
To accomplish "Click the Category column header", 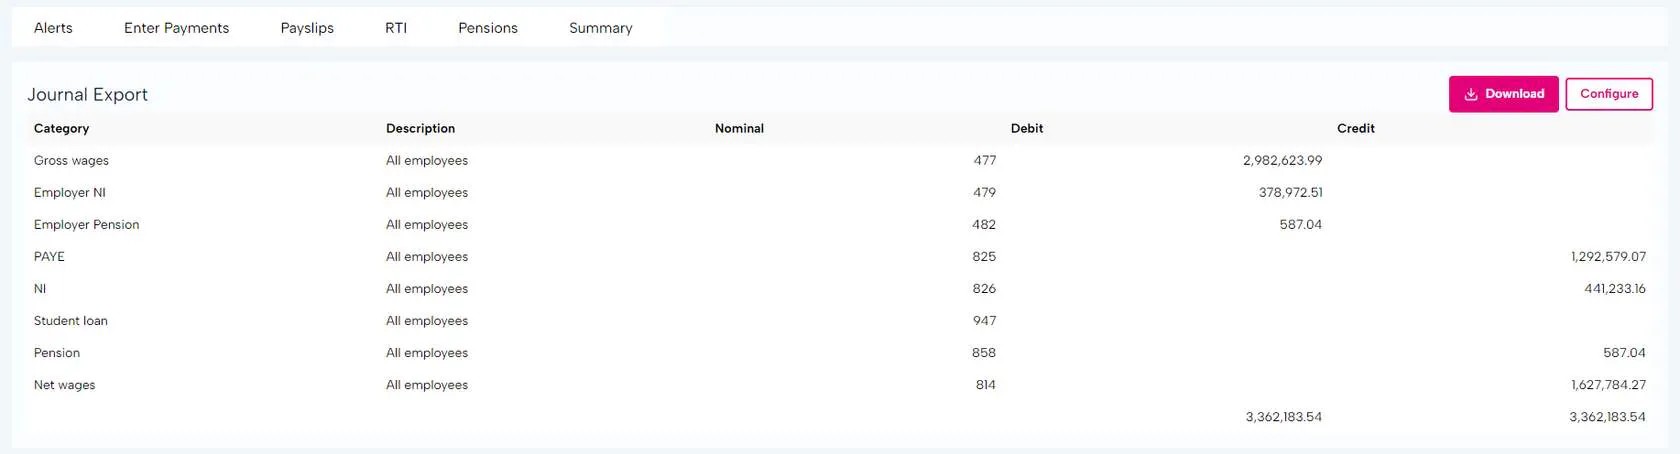I will 61,128.
